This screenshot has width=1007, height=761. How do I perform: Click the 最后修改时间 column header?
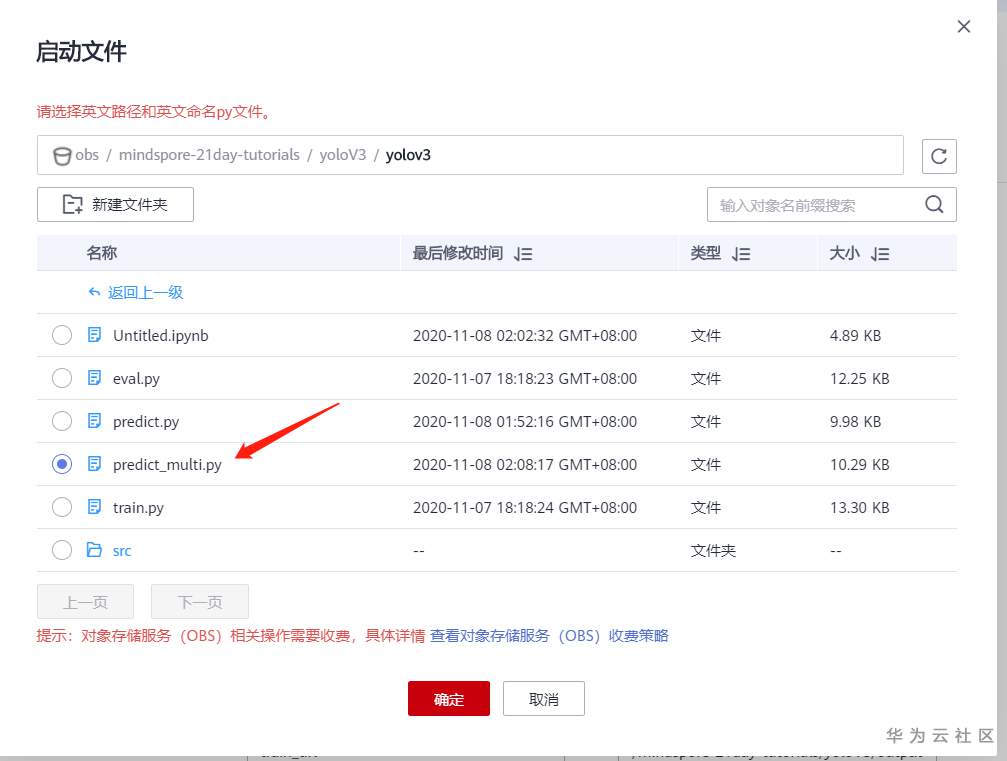pos(458,253)
